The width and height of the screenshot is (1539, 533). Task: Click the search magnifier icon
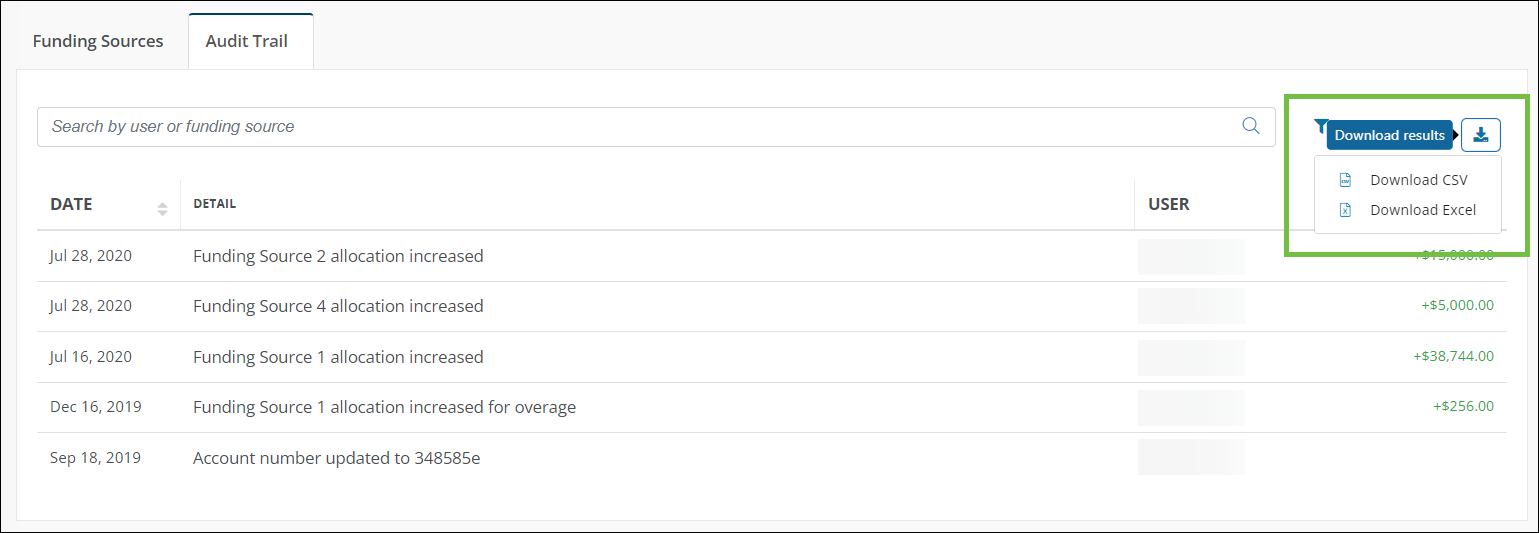[x=1250, y=126]
